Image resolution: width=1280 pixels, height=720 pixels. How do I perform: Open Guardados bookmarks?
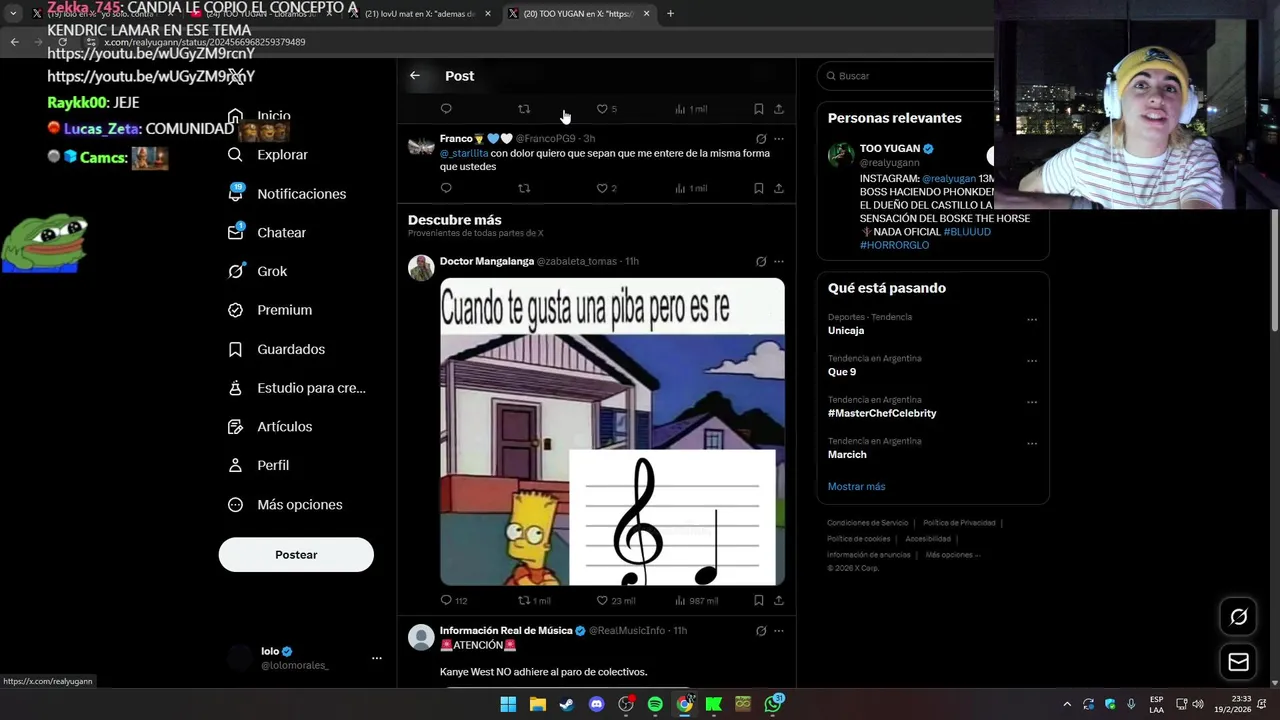point(276,349)
